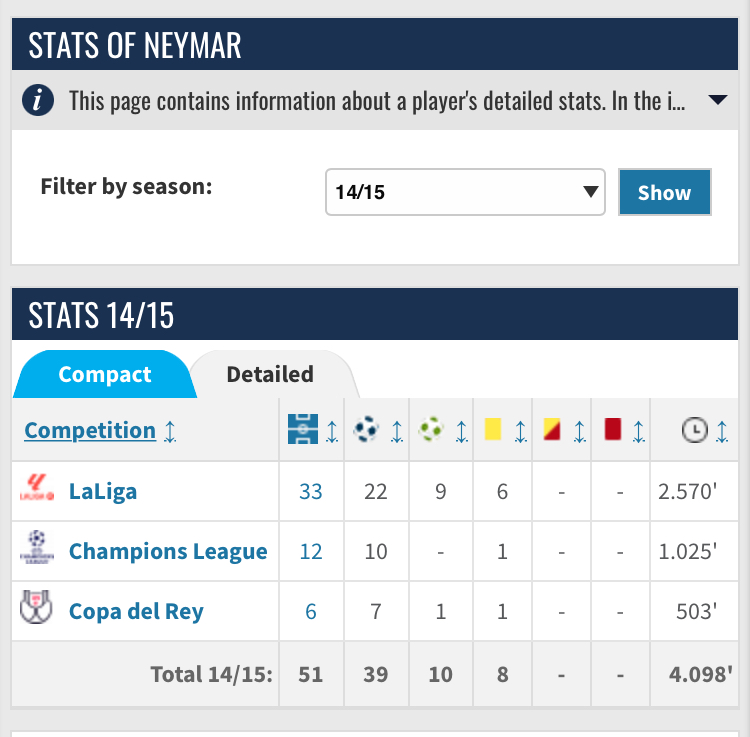Image resolution: width=750 pixels, height=737 pixels.
Task: Sort by goals scored ball icon
Action: click(367, 430)
